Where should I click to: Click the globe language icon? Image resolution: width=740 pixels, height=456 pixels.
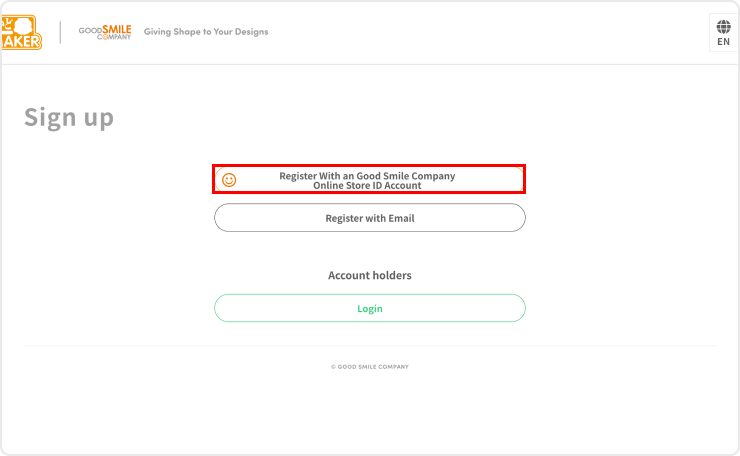pos(723,27)
